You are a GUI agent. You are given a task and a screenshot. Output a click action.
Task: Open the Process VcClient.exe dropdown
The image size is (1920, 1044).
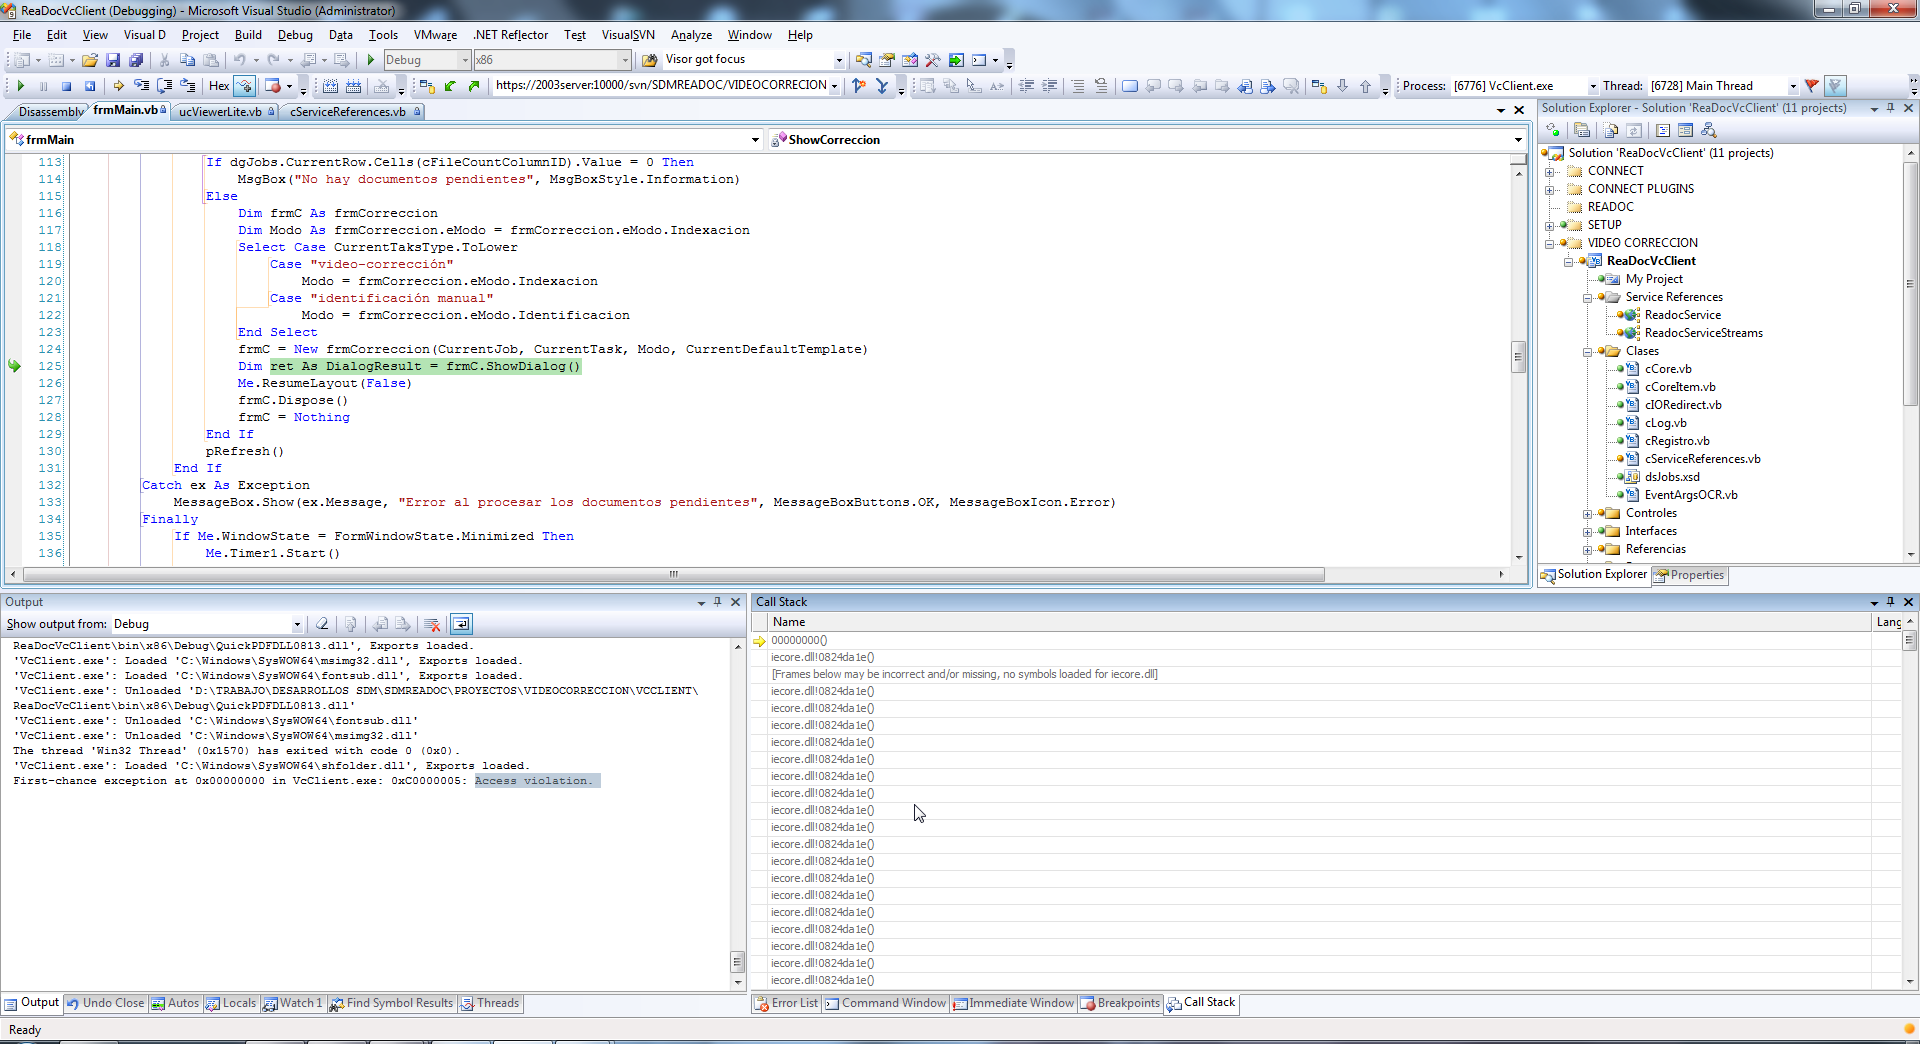pos(1593,86)
